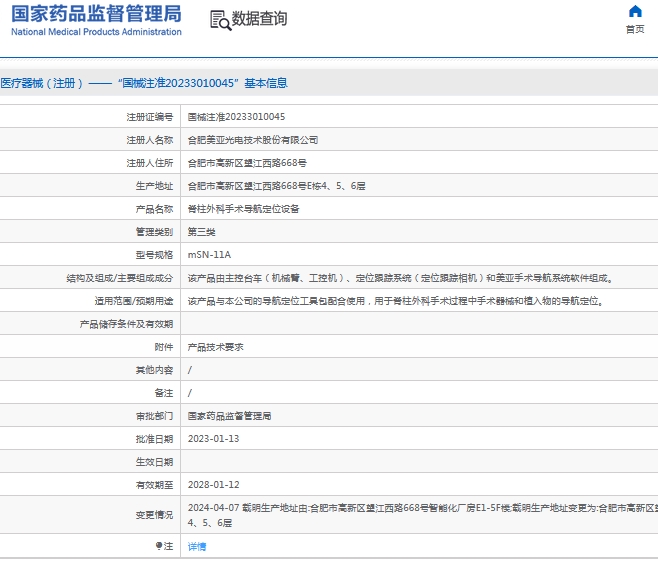658x562 pixels.
Task: Click change record 2024-04-07 text
Action: (423, 515)
